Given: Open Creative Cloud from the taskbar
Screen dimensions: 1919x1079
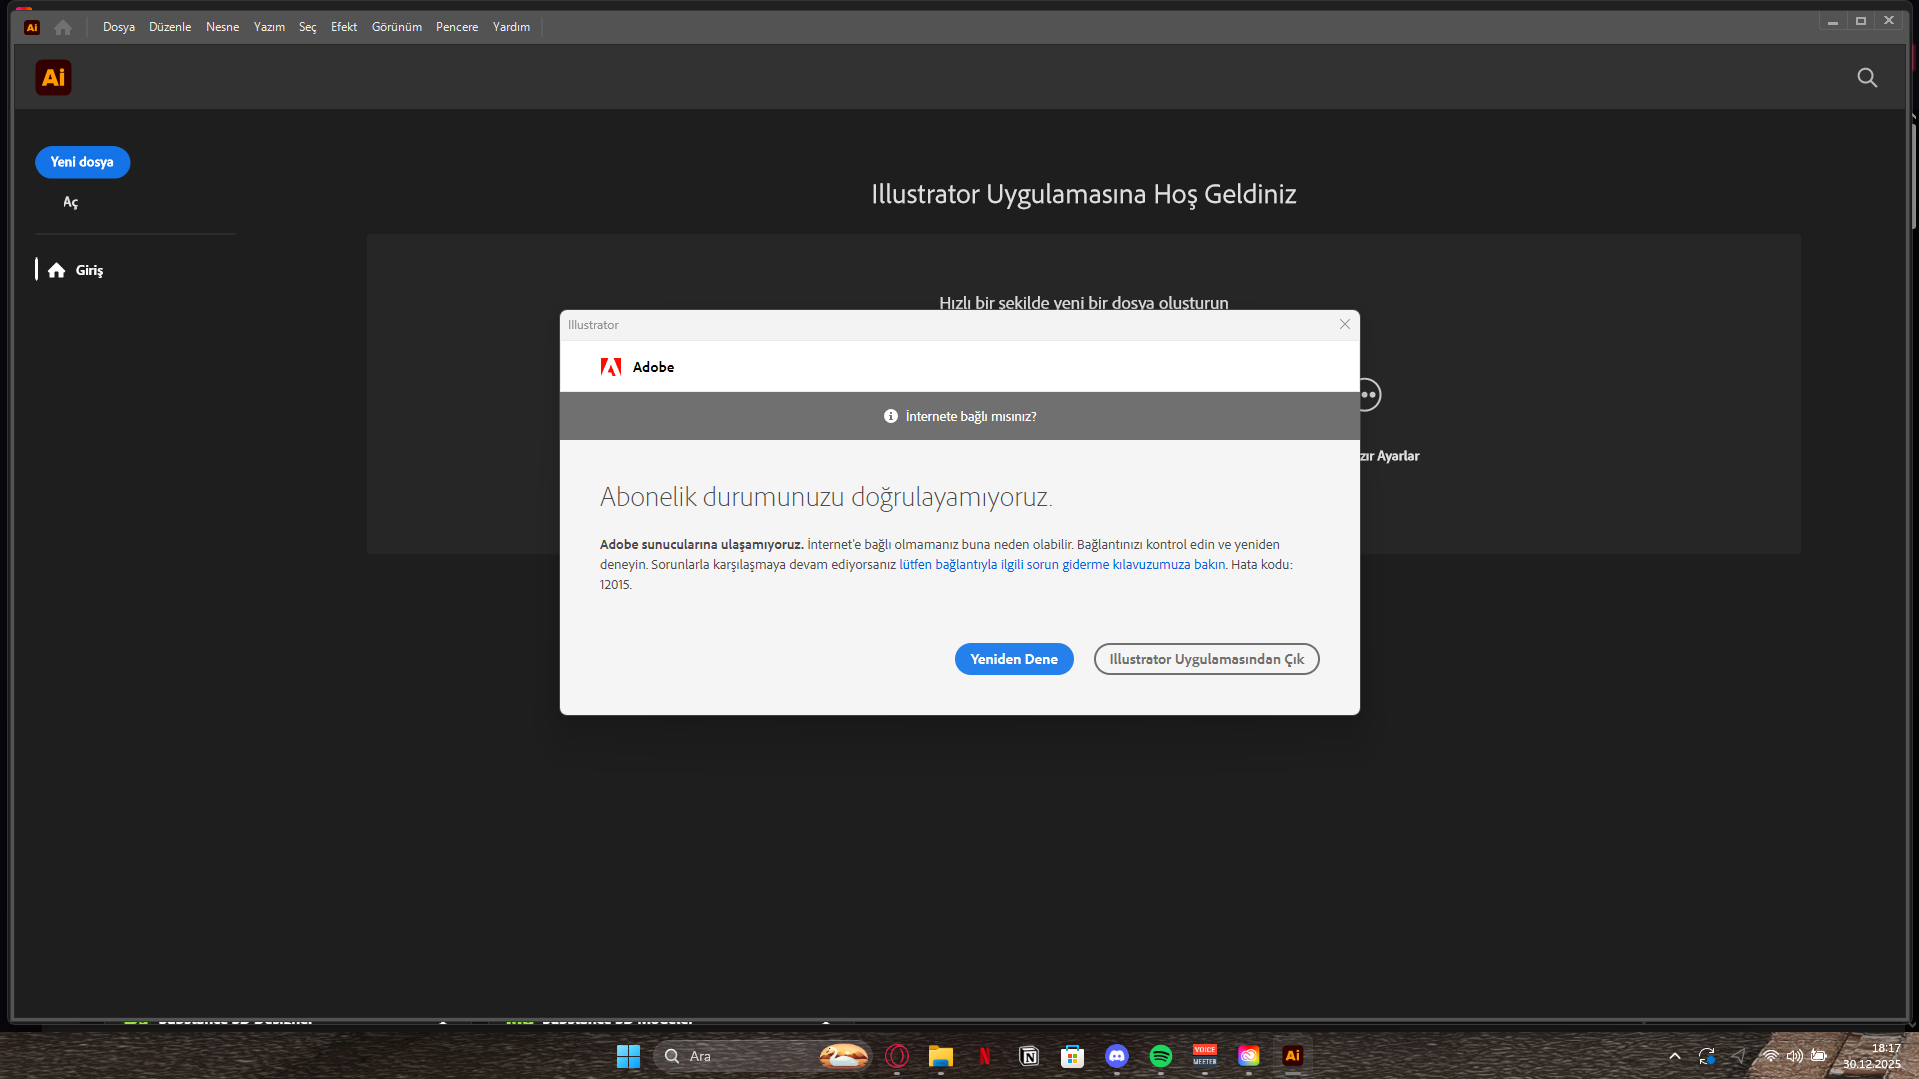Looking at the screenshot, I should pyautogui.click(x=1249, y=1056).
